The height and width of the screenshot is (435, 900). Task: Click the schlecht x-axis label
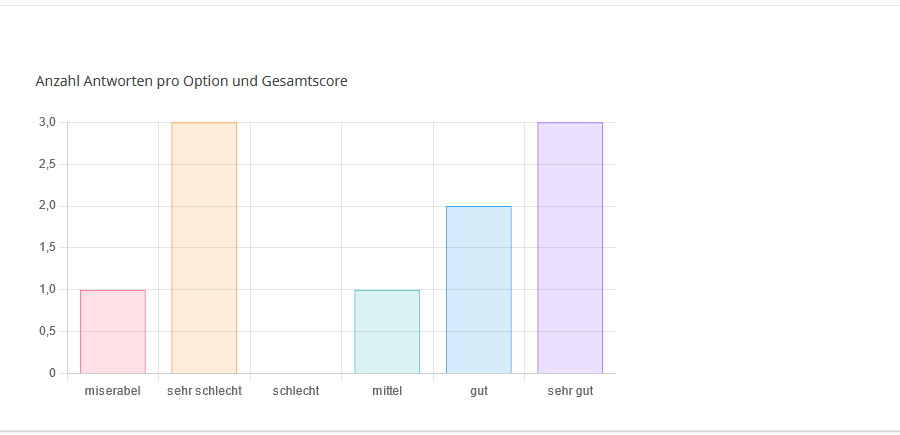tap(296, 391)
